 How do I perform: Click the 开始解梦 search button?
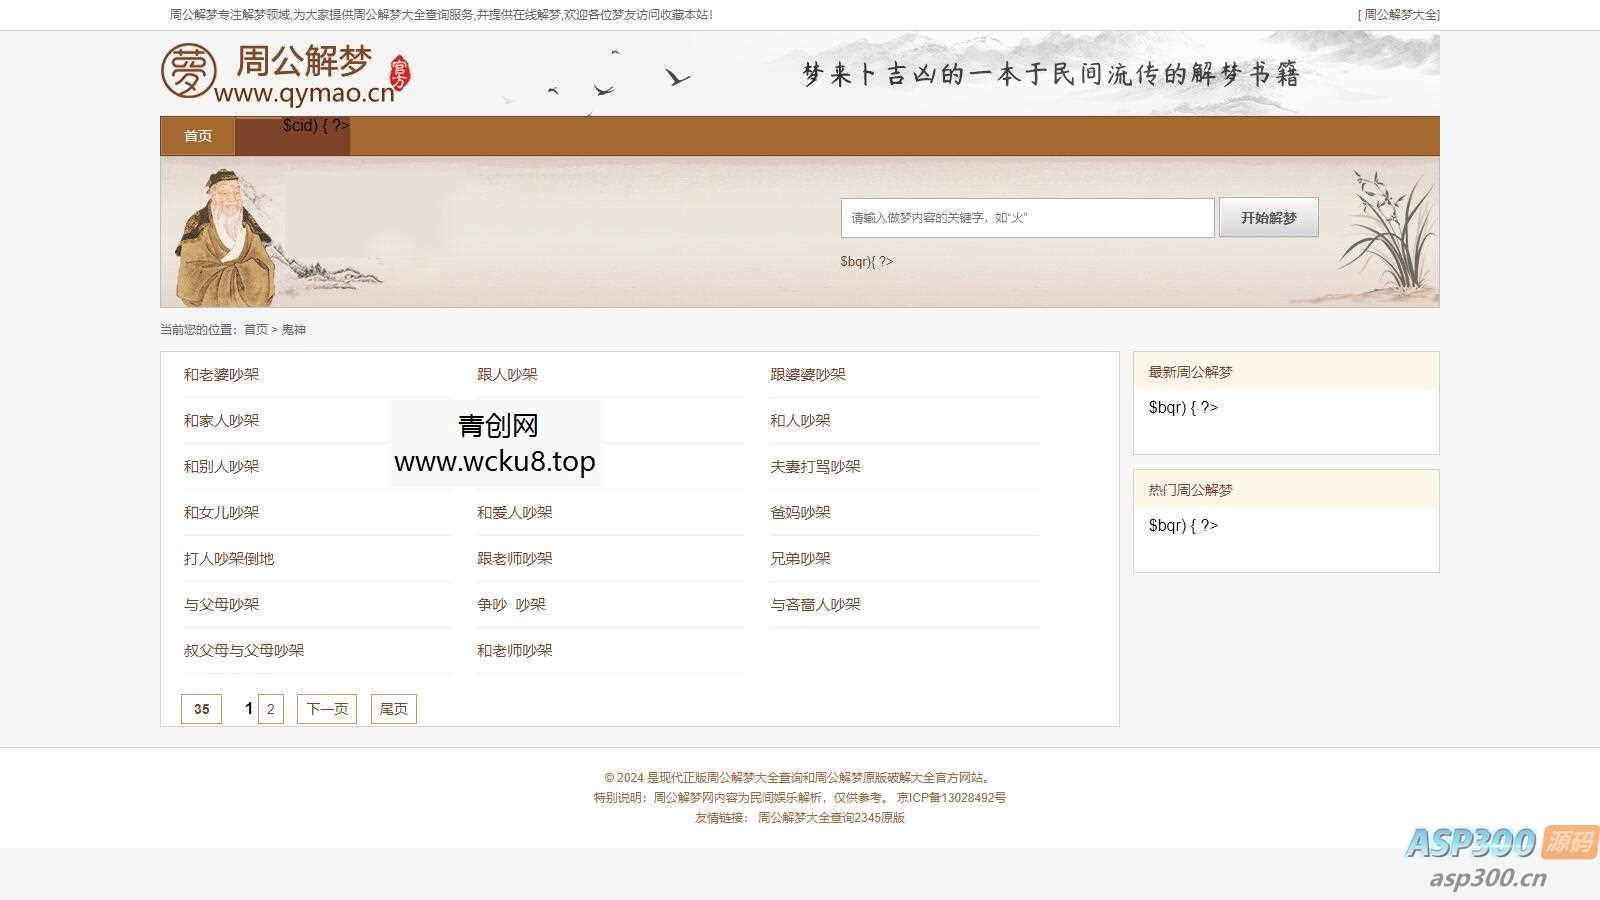[x=1268, y=217]
